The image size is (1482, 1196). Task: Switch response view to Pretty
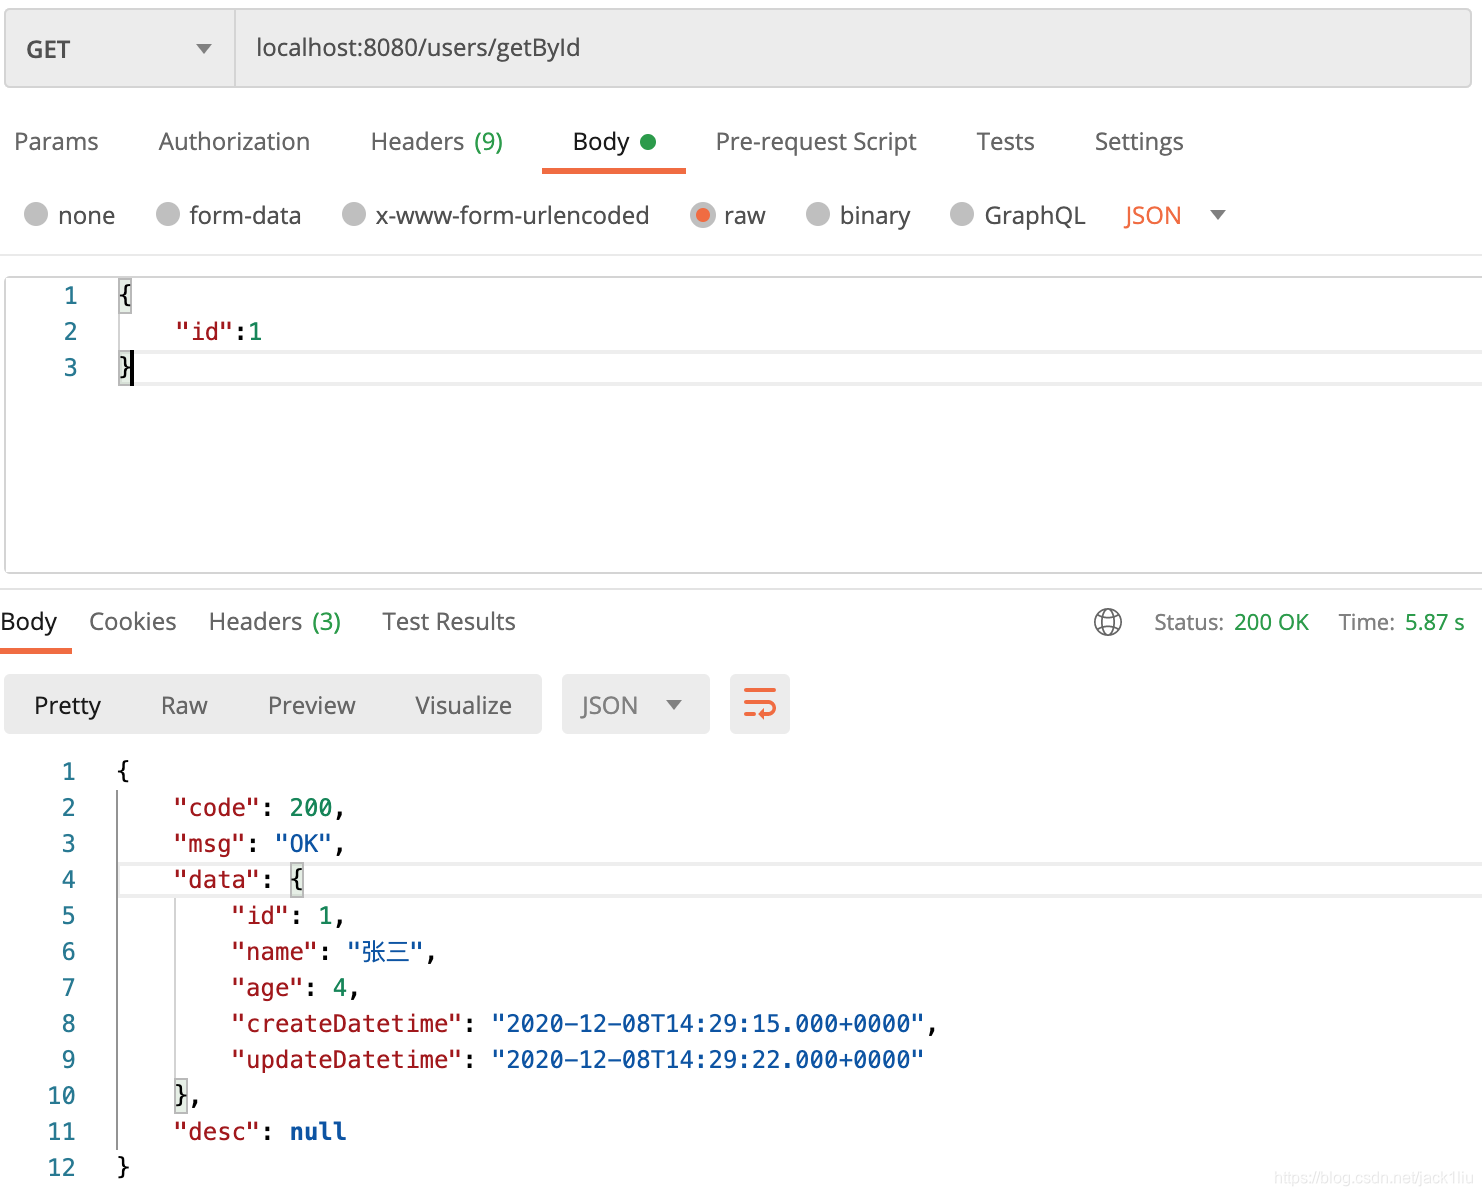(68, 706)
